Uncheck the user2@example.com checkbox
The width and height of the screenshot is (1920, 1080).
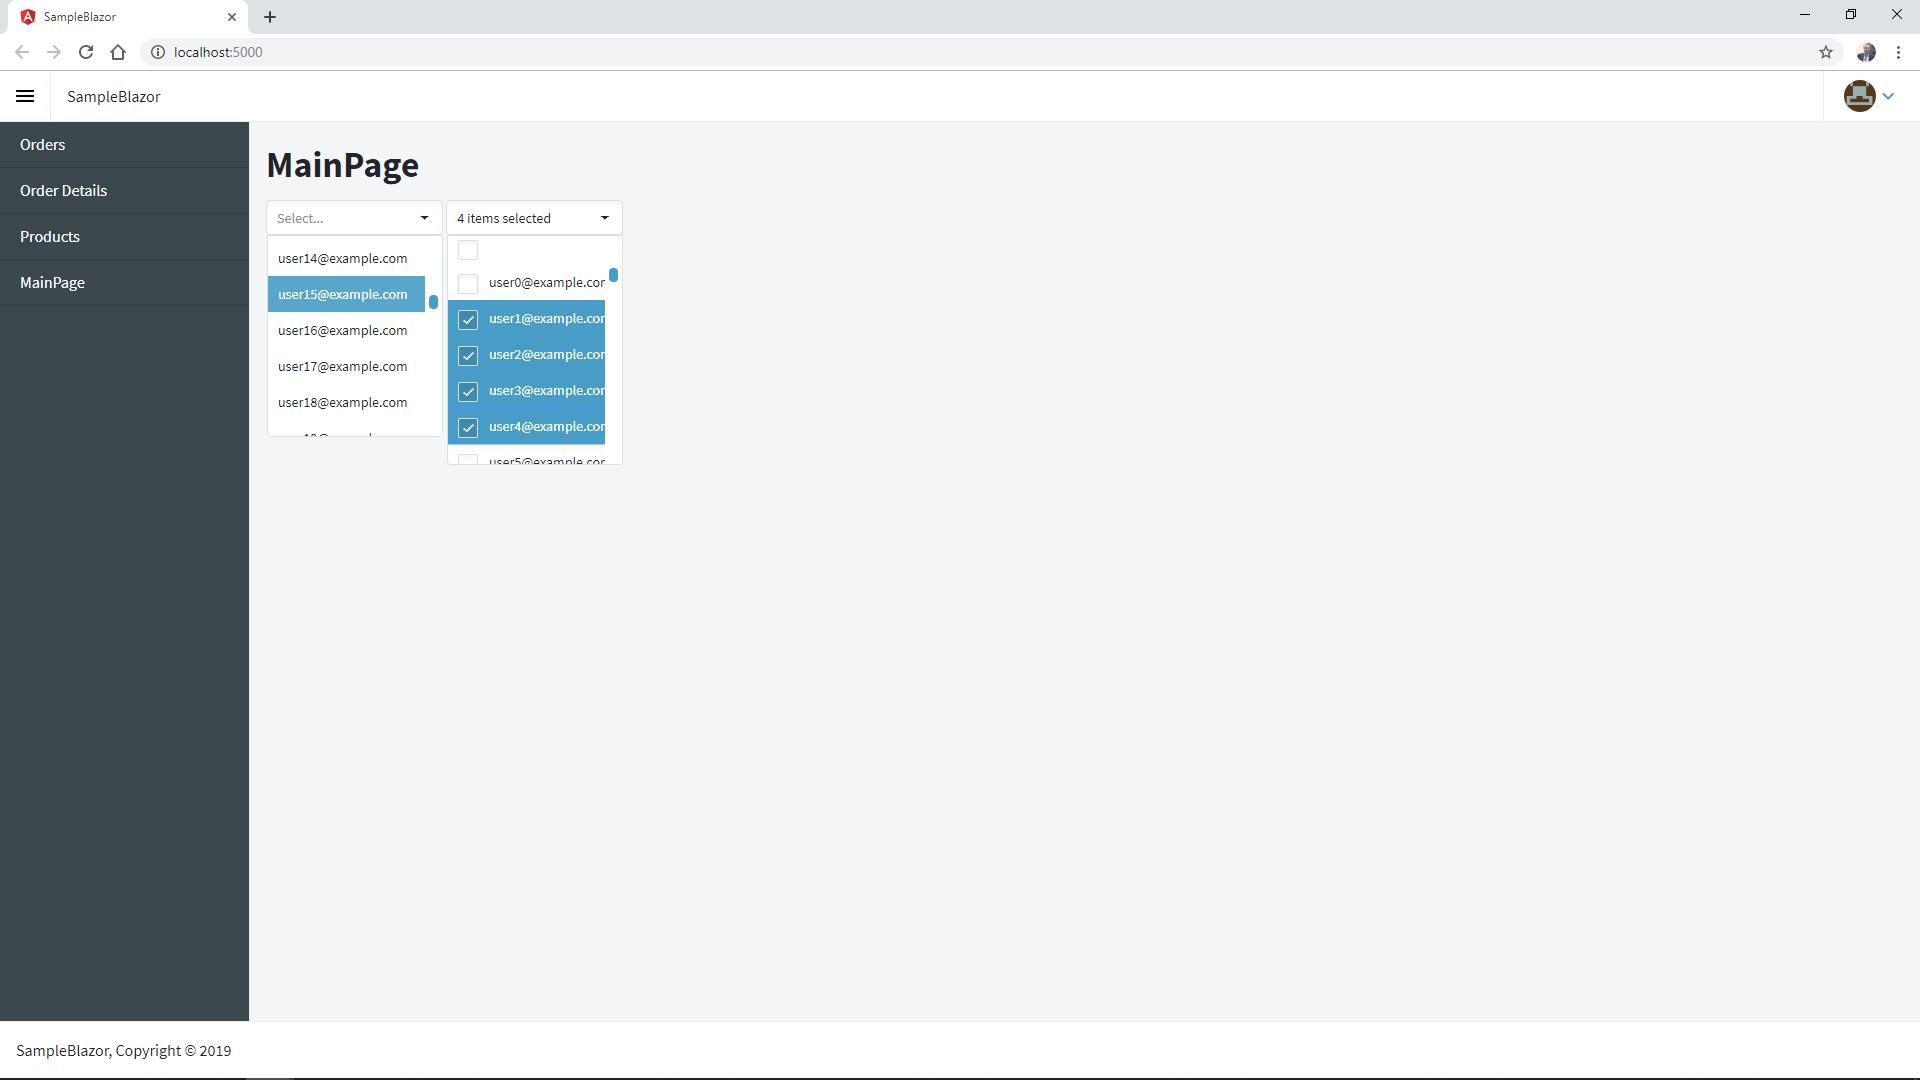(x=468, y=356)
